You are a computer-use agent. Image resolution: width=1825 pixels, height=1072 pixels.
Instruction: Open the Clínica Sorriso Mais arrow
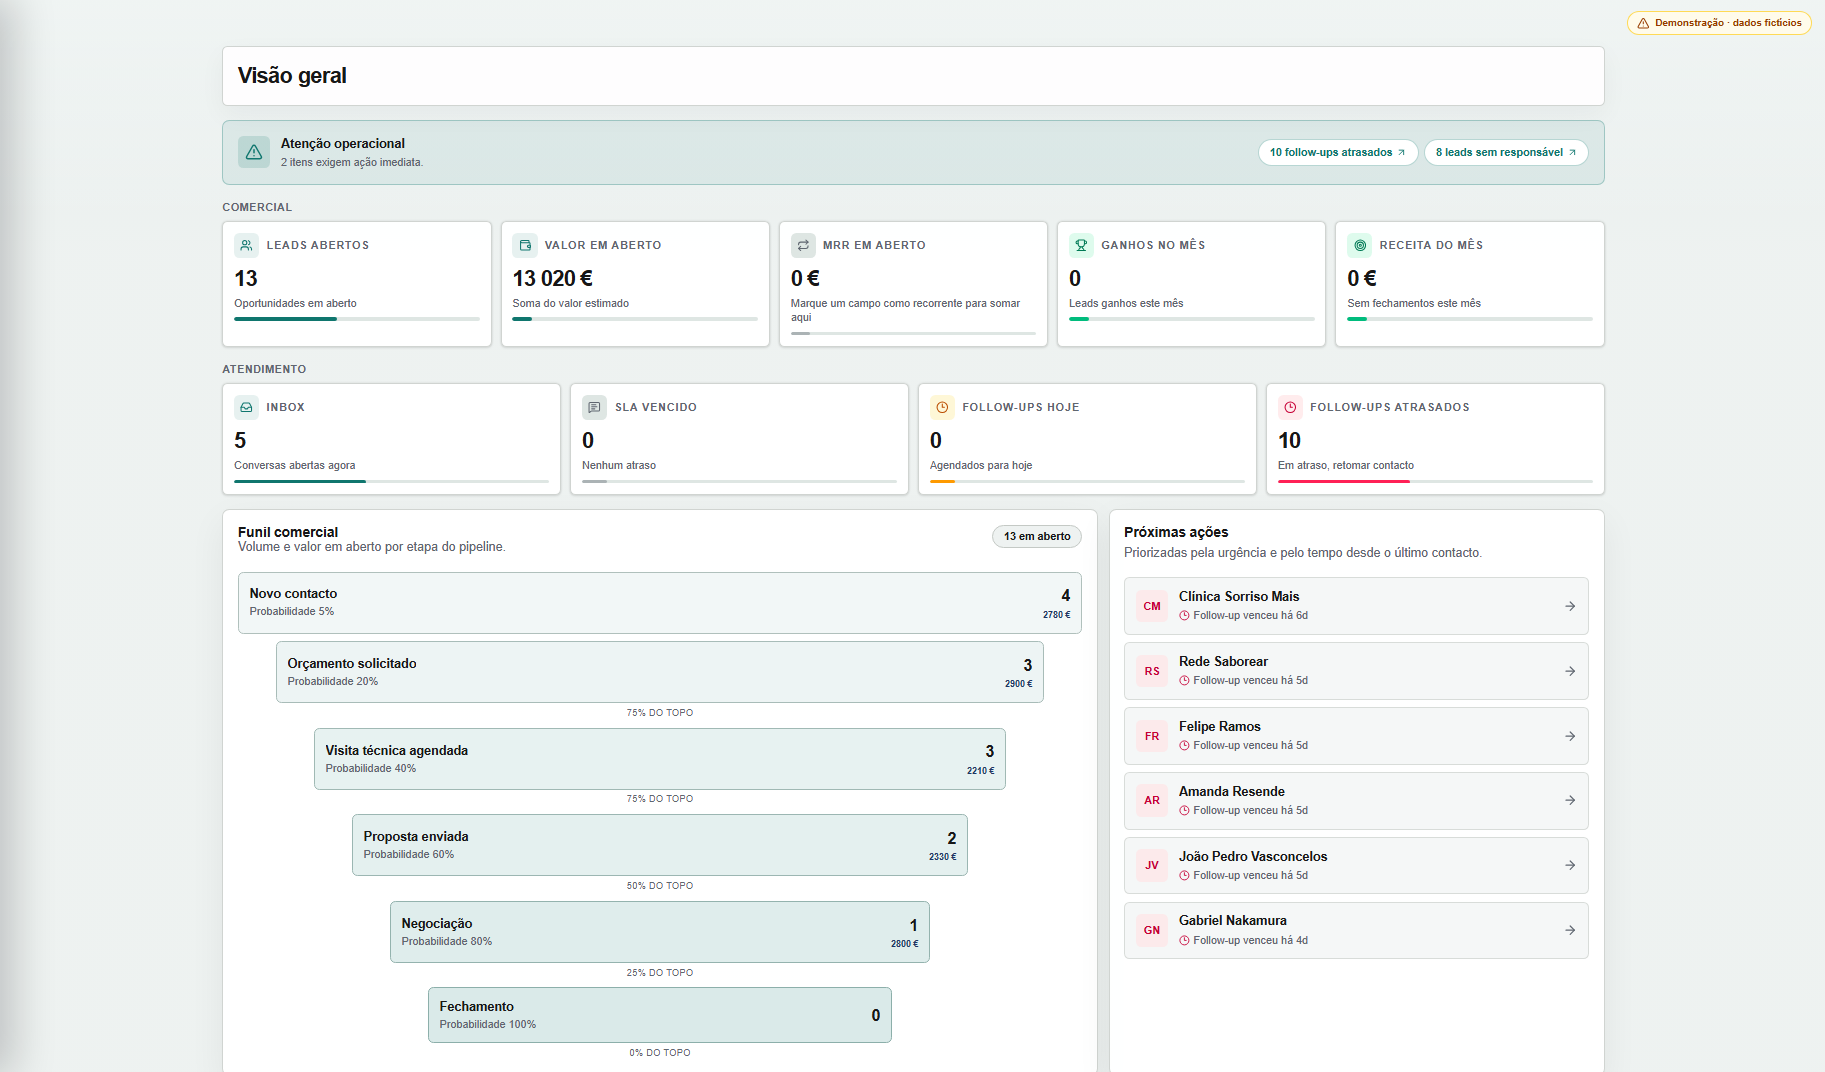point(1570,606)
